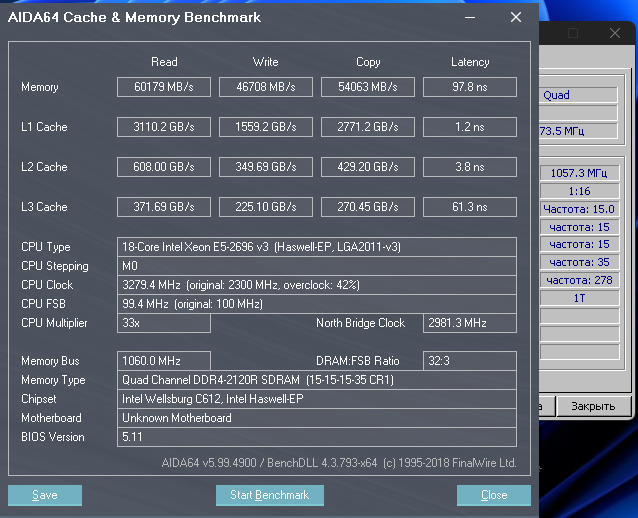
Task: Close AIDA64 window via title bar X
Action: click(x=516, y=17)
